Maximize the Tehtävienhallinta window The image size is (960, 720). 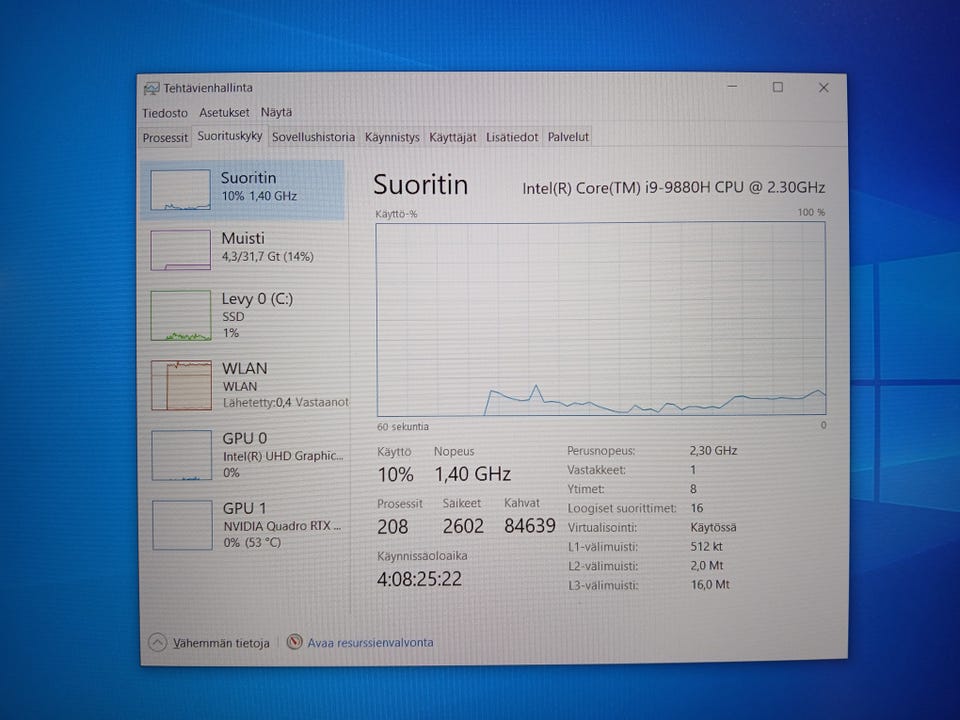coord(778,87)
